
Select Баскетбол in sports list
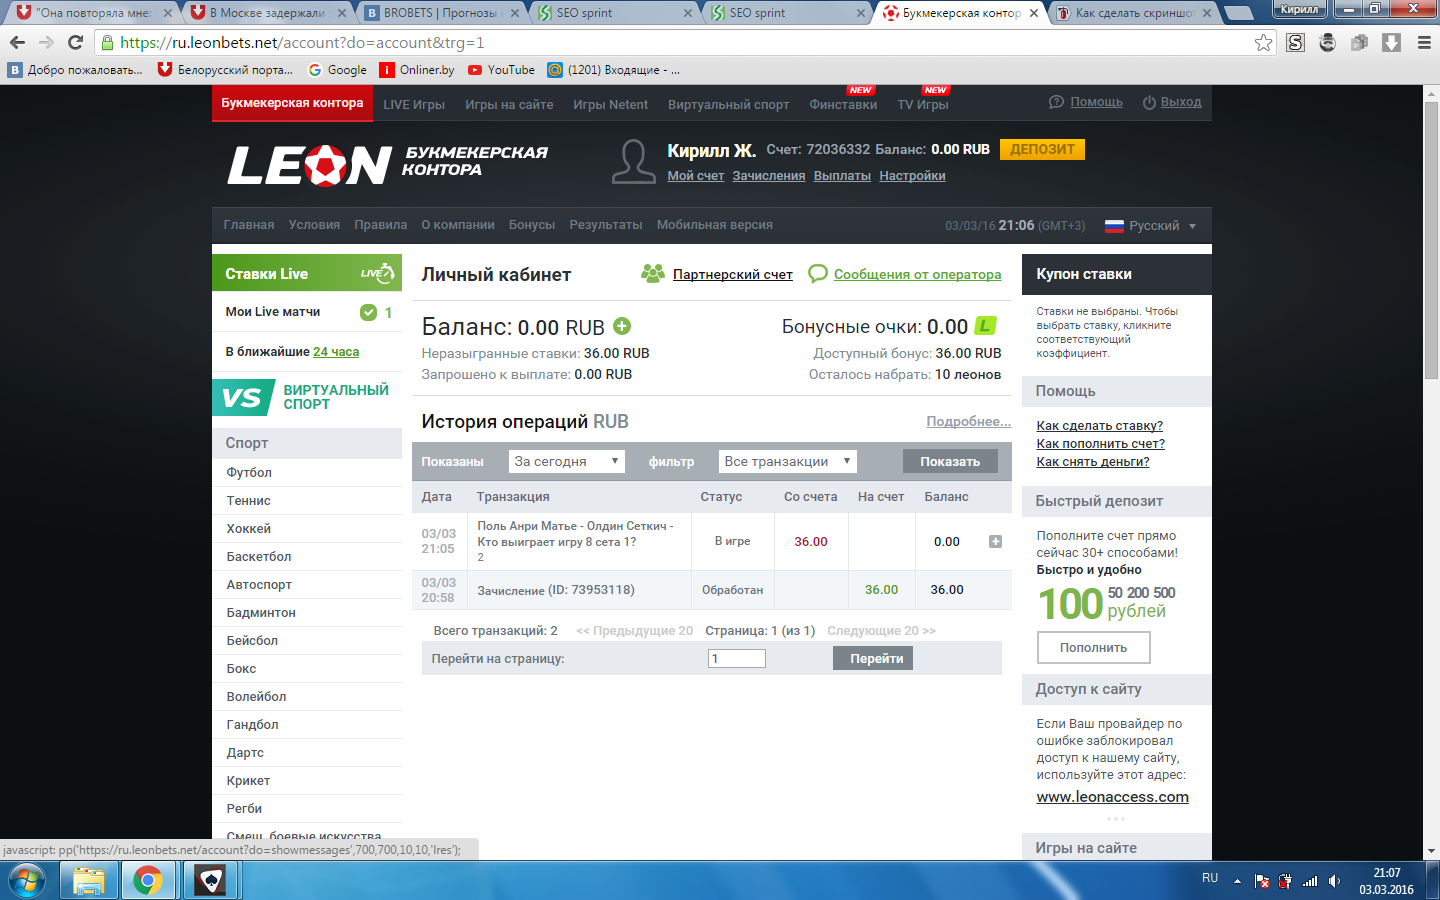(307, 556)
